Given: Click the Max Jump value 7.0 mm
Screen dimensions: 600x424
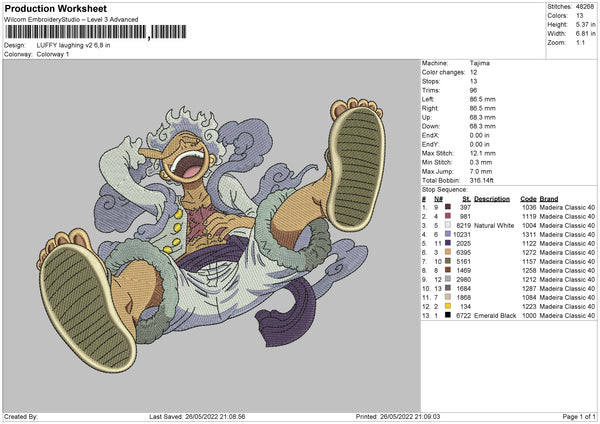Looking at the screenshot, I should pos(481,171).
